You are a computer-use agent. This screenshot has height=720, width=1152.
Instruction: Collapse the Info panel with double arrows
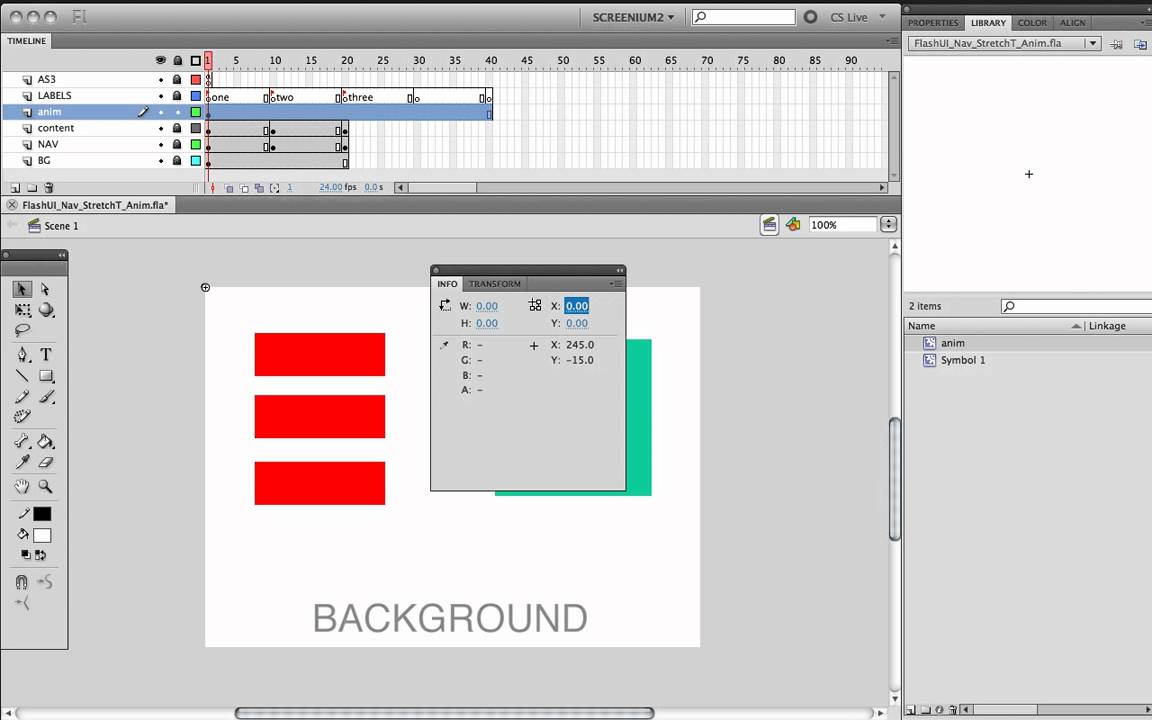point(619,270)
